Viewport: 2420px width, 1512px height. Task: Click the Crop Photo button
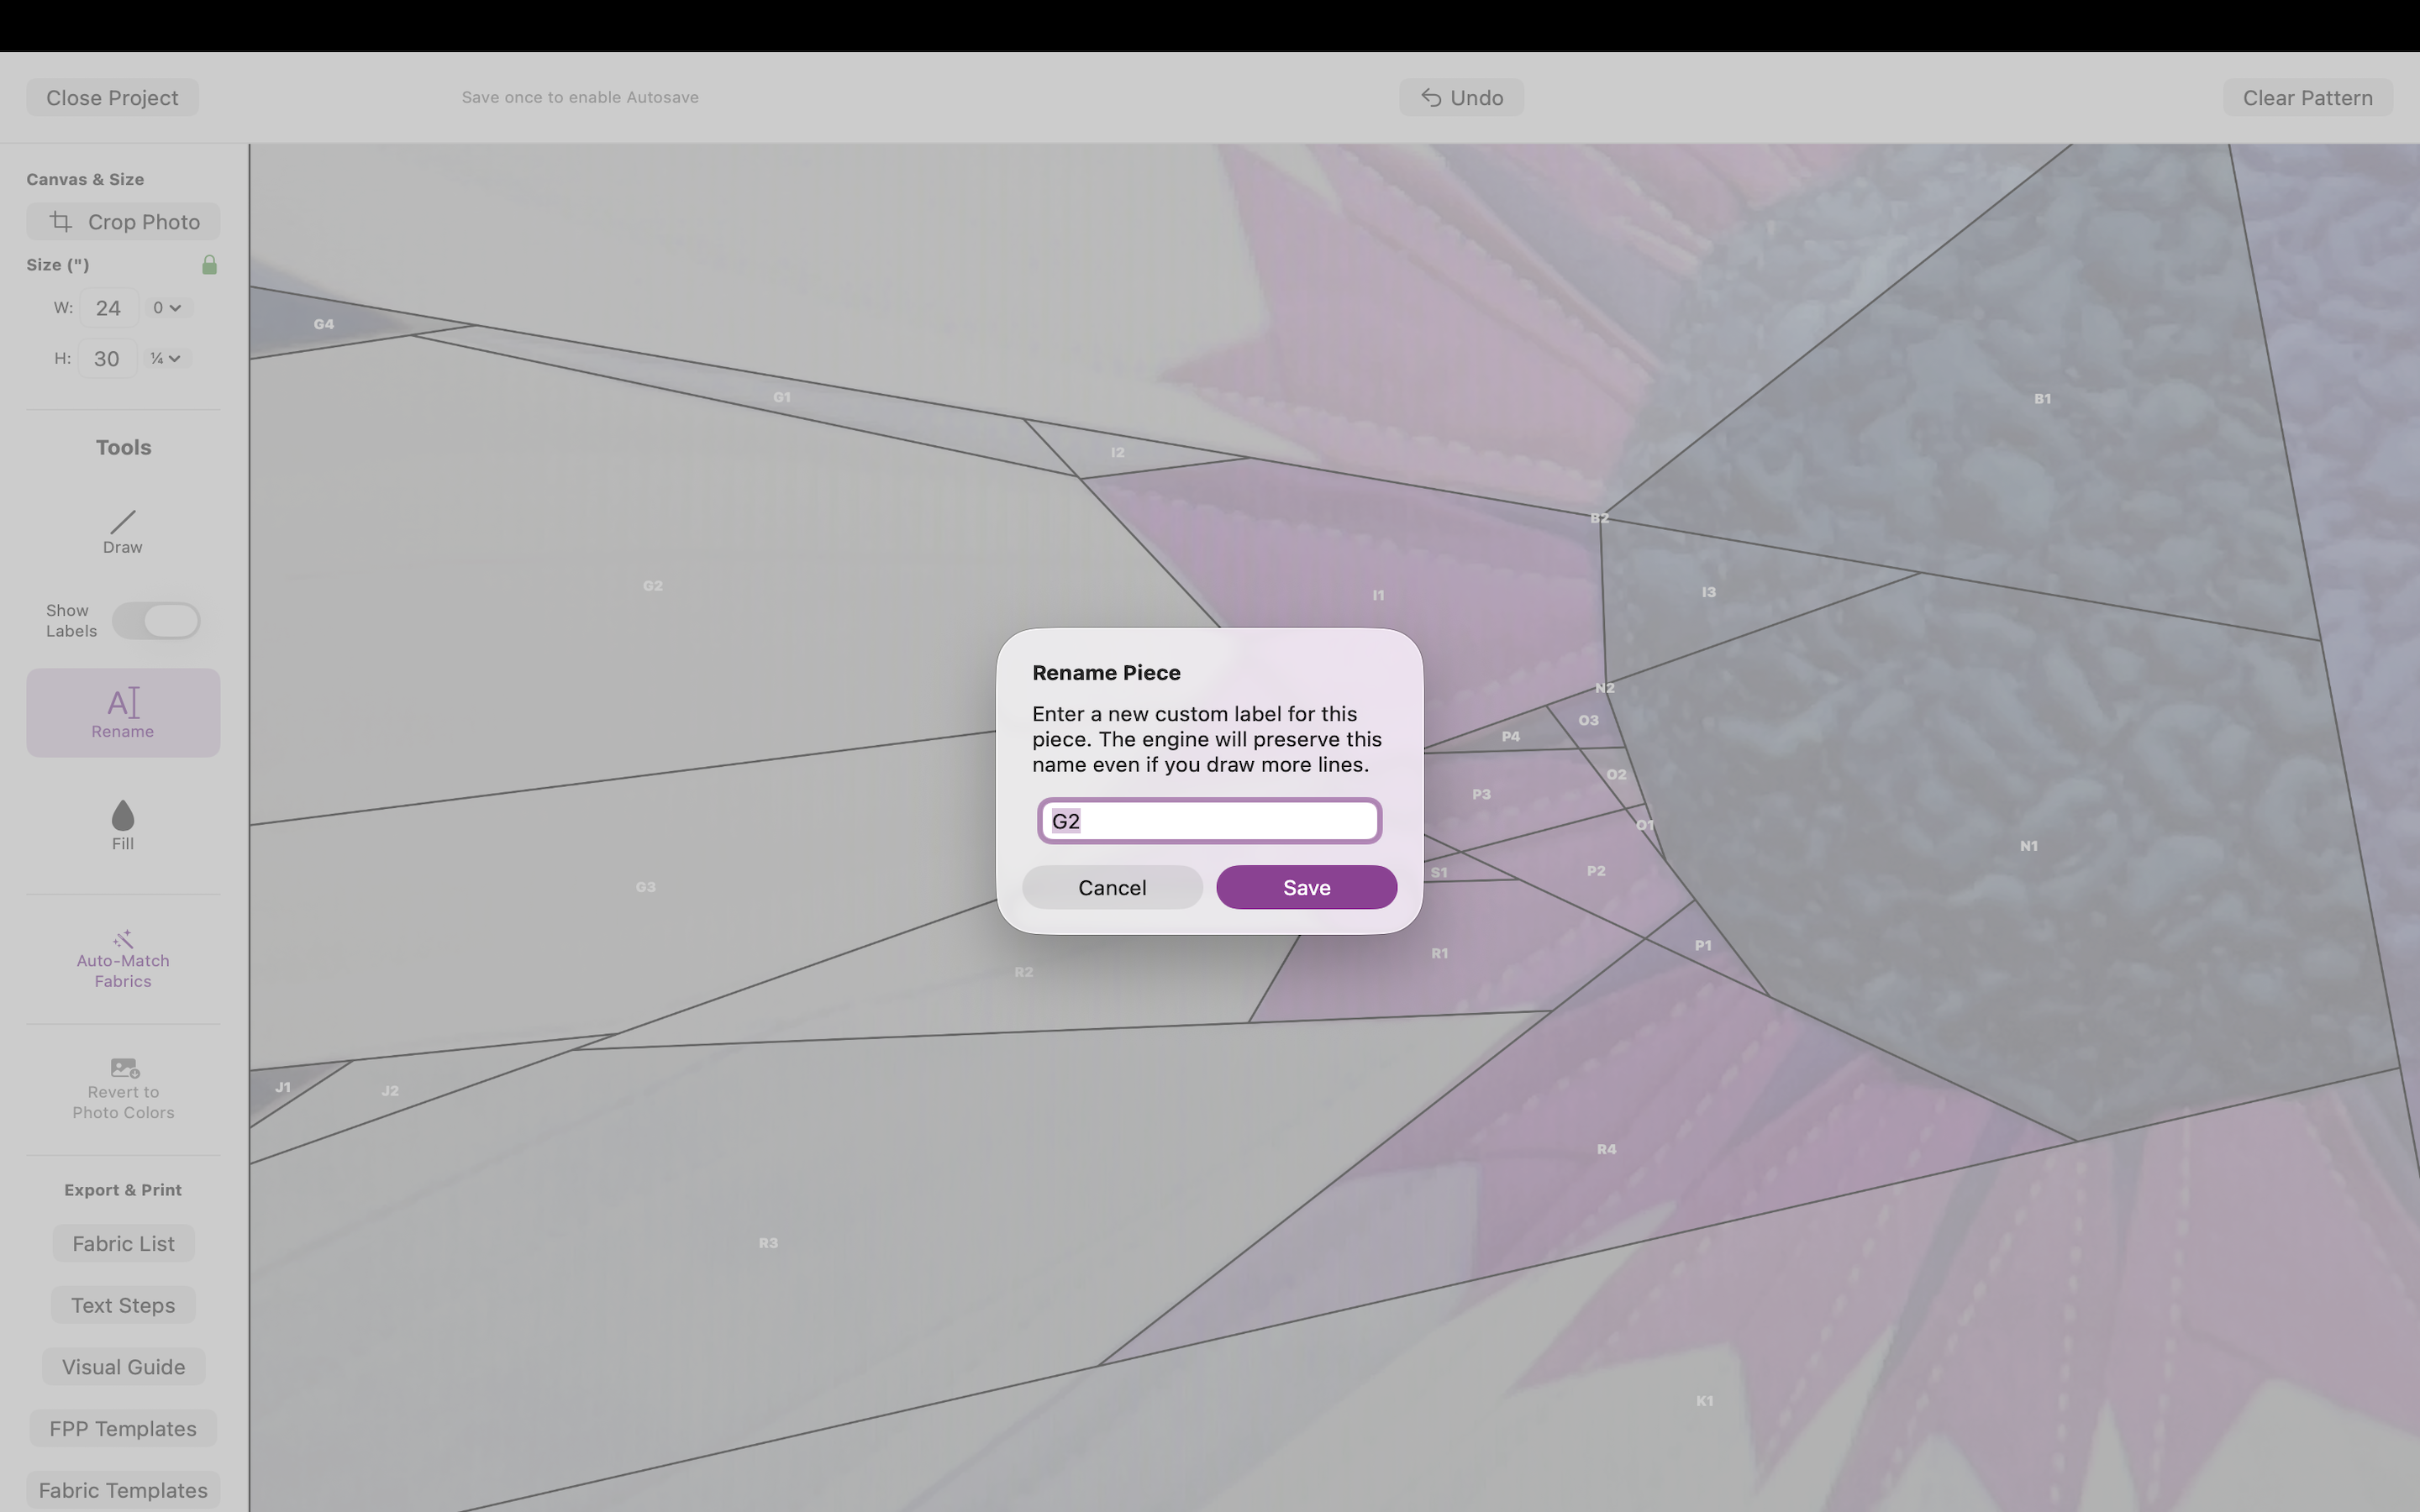pos(123,222)
